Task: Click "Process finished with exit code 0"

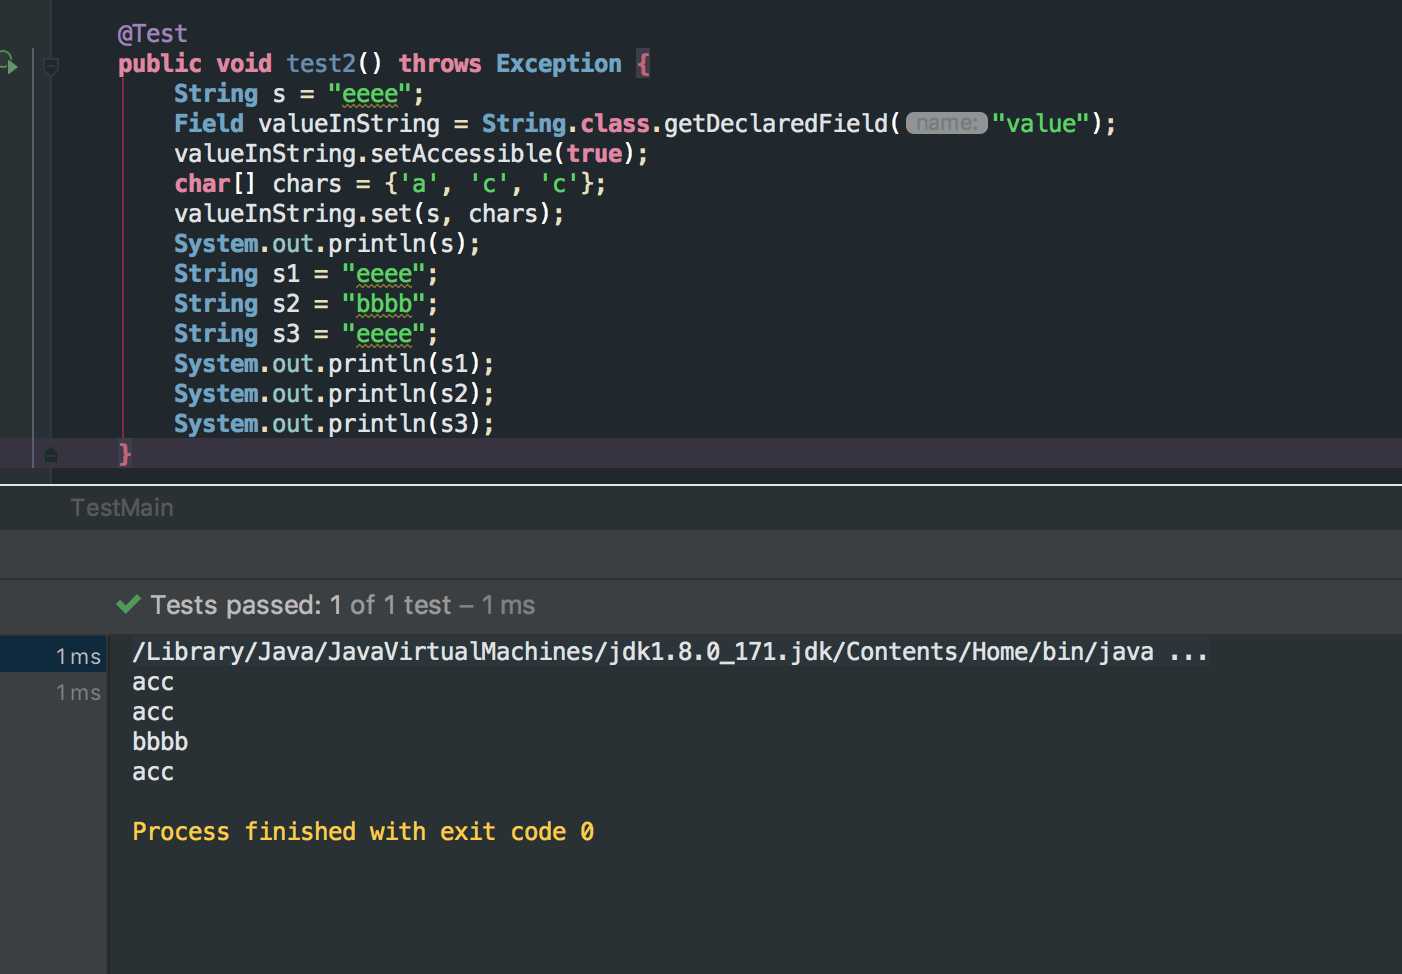Action: [x=363, y=832]
